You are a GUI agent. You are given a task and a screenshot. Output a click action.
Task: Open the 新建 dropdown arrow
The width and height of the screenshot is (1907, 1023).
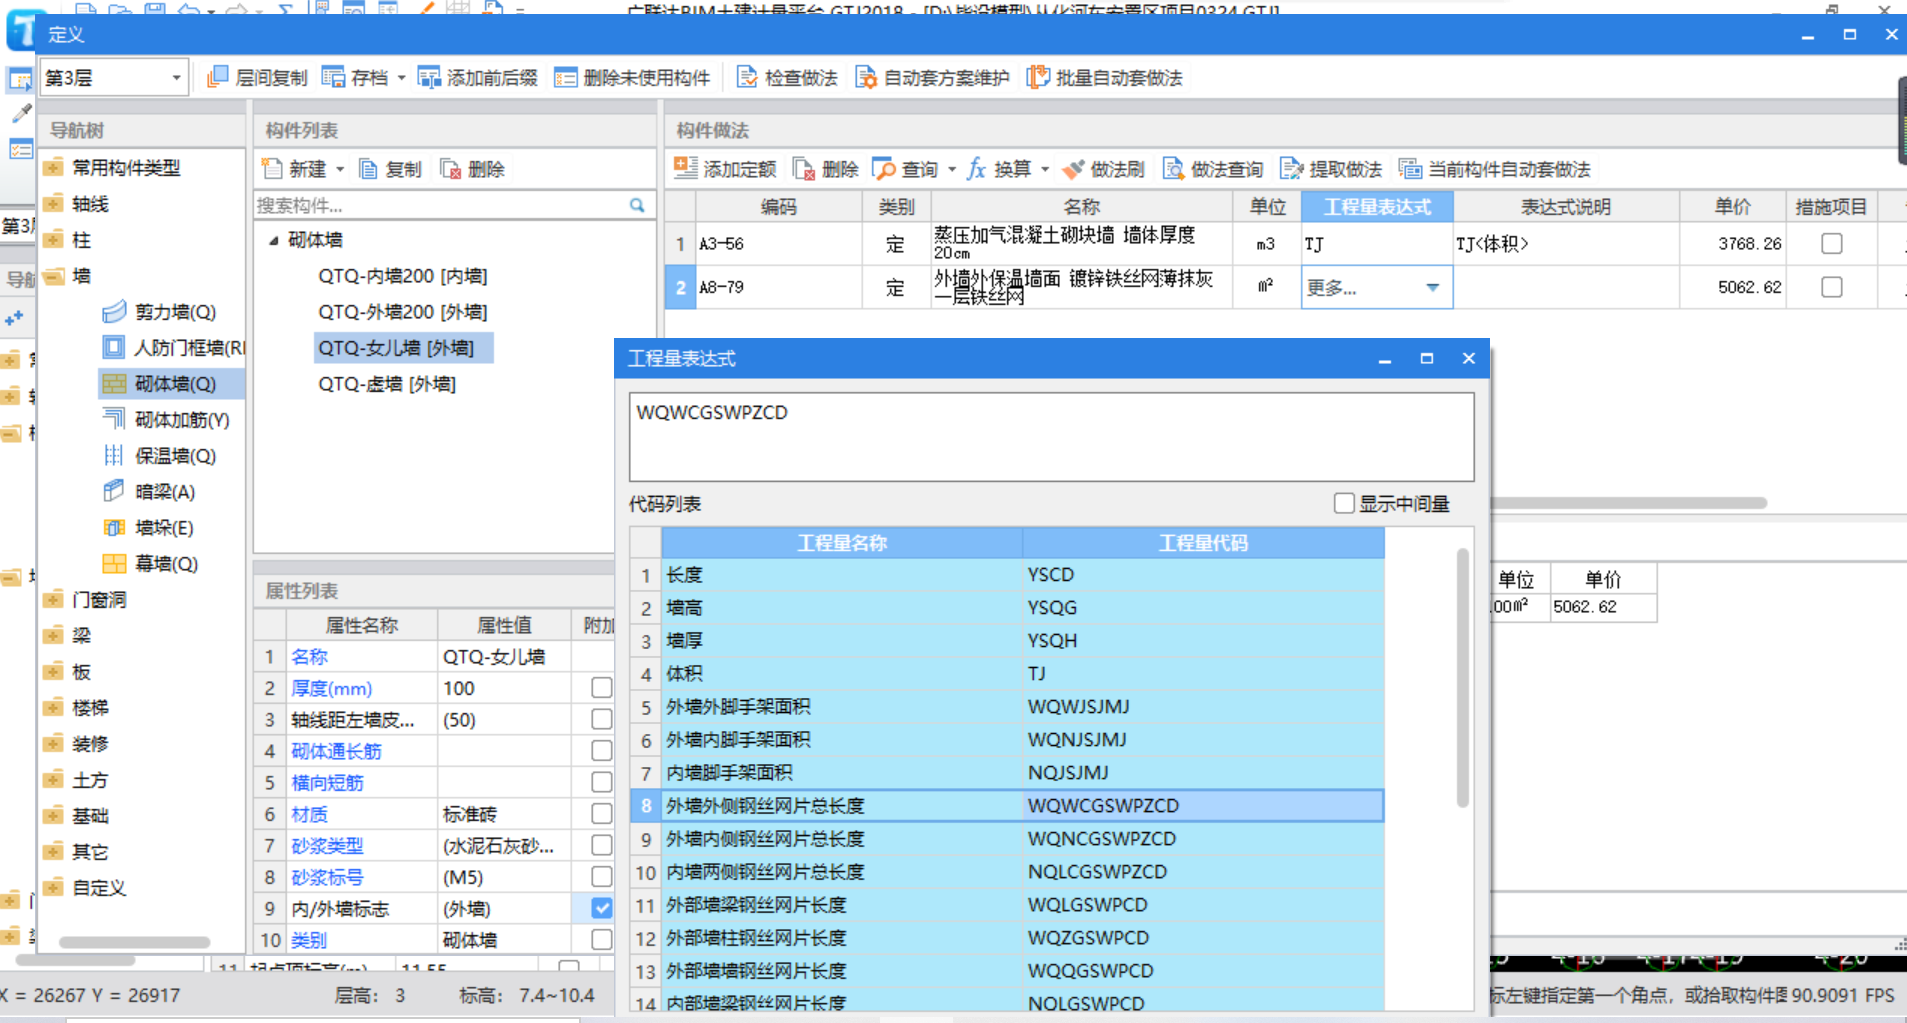tap(340, 169)
